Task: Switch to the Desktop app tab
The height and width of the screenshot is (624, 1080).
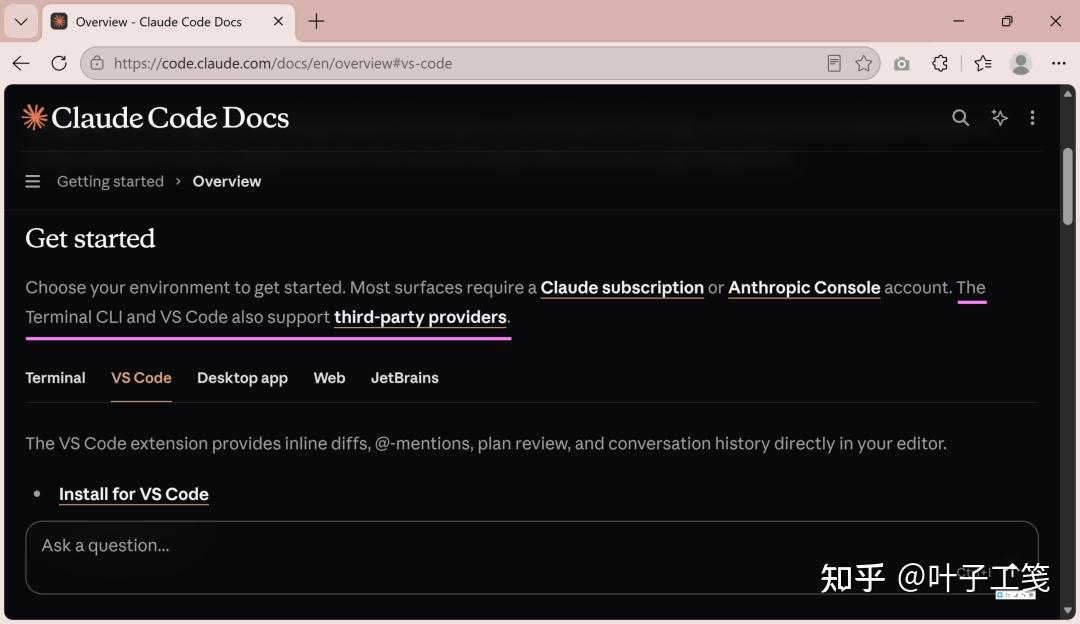Action: (x=242, y=377)
